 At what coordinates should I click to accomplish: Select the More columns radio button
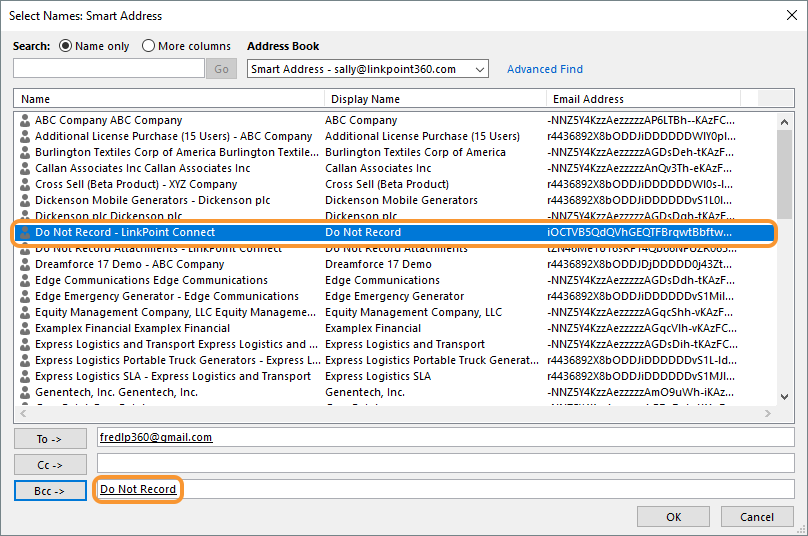(x=148, y=46)
